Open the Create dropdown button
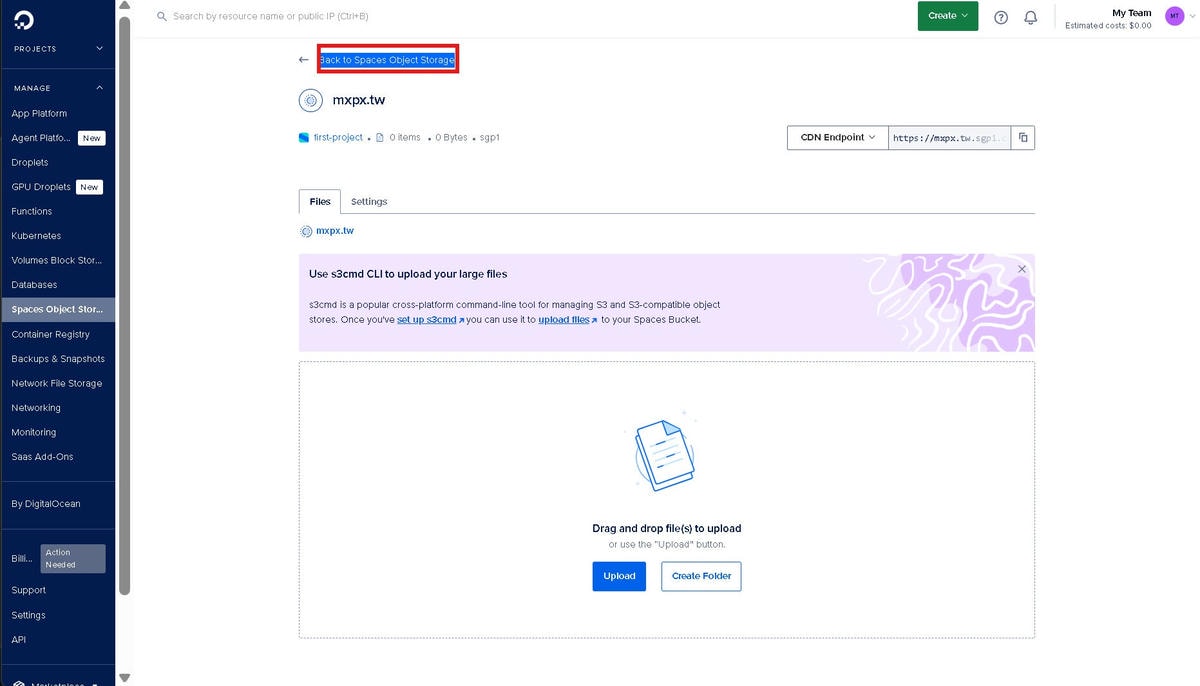Screen dimensions: 1200x686 [947, 16]
